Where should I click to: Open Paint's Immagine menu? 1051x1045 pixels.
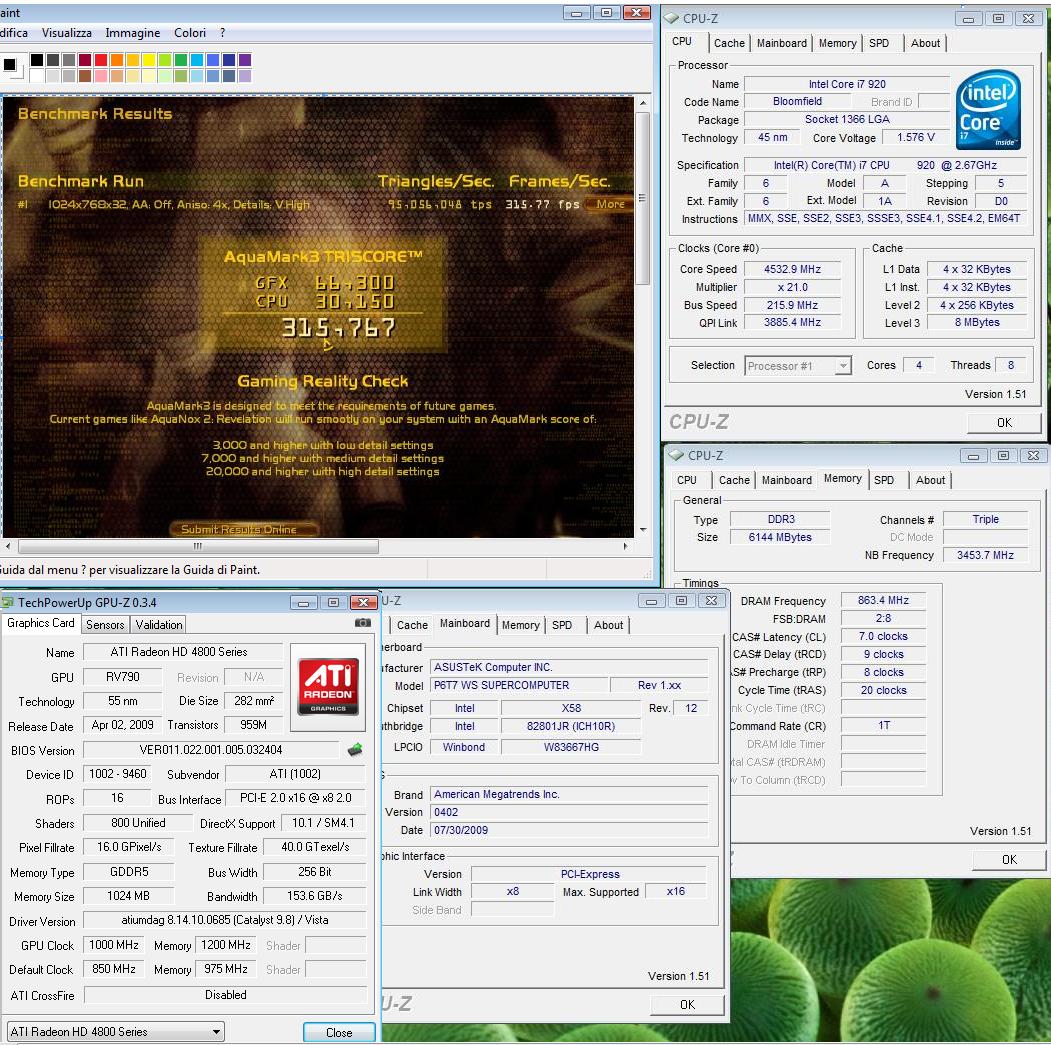(133, 33)
